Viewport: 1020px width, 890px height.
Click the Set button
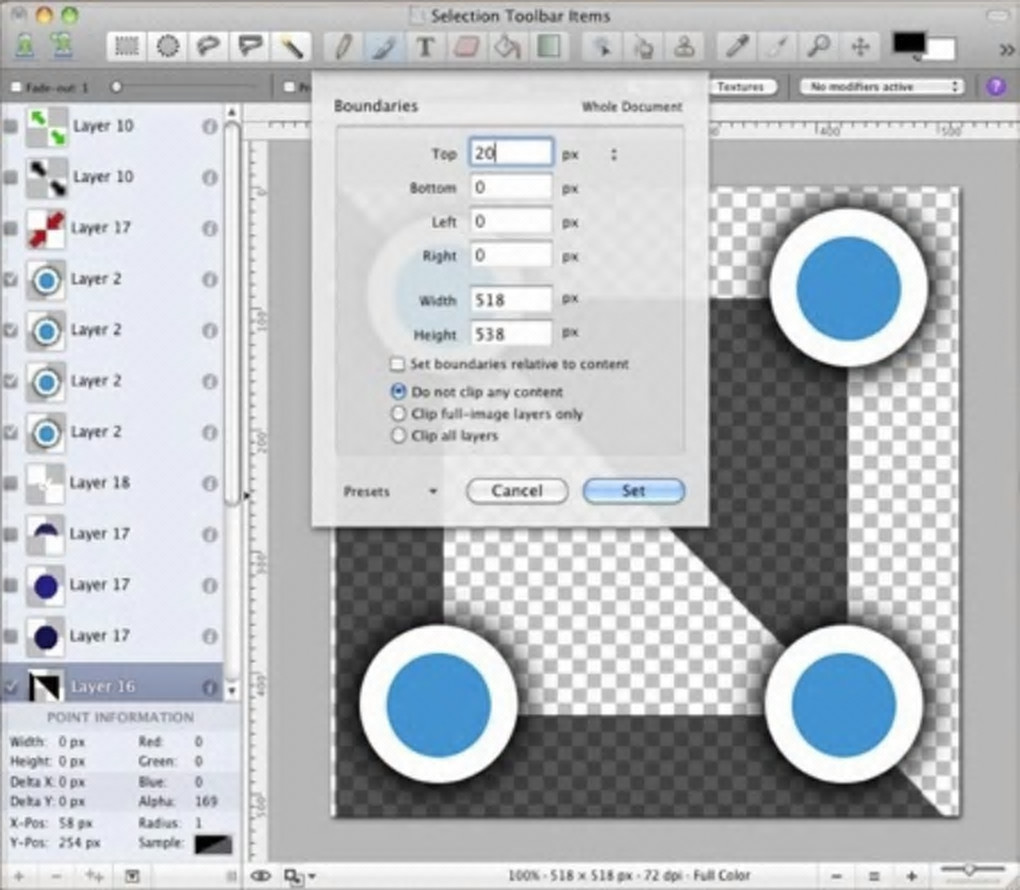click(x=634, y=491)
